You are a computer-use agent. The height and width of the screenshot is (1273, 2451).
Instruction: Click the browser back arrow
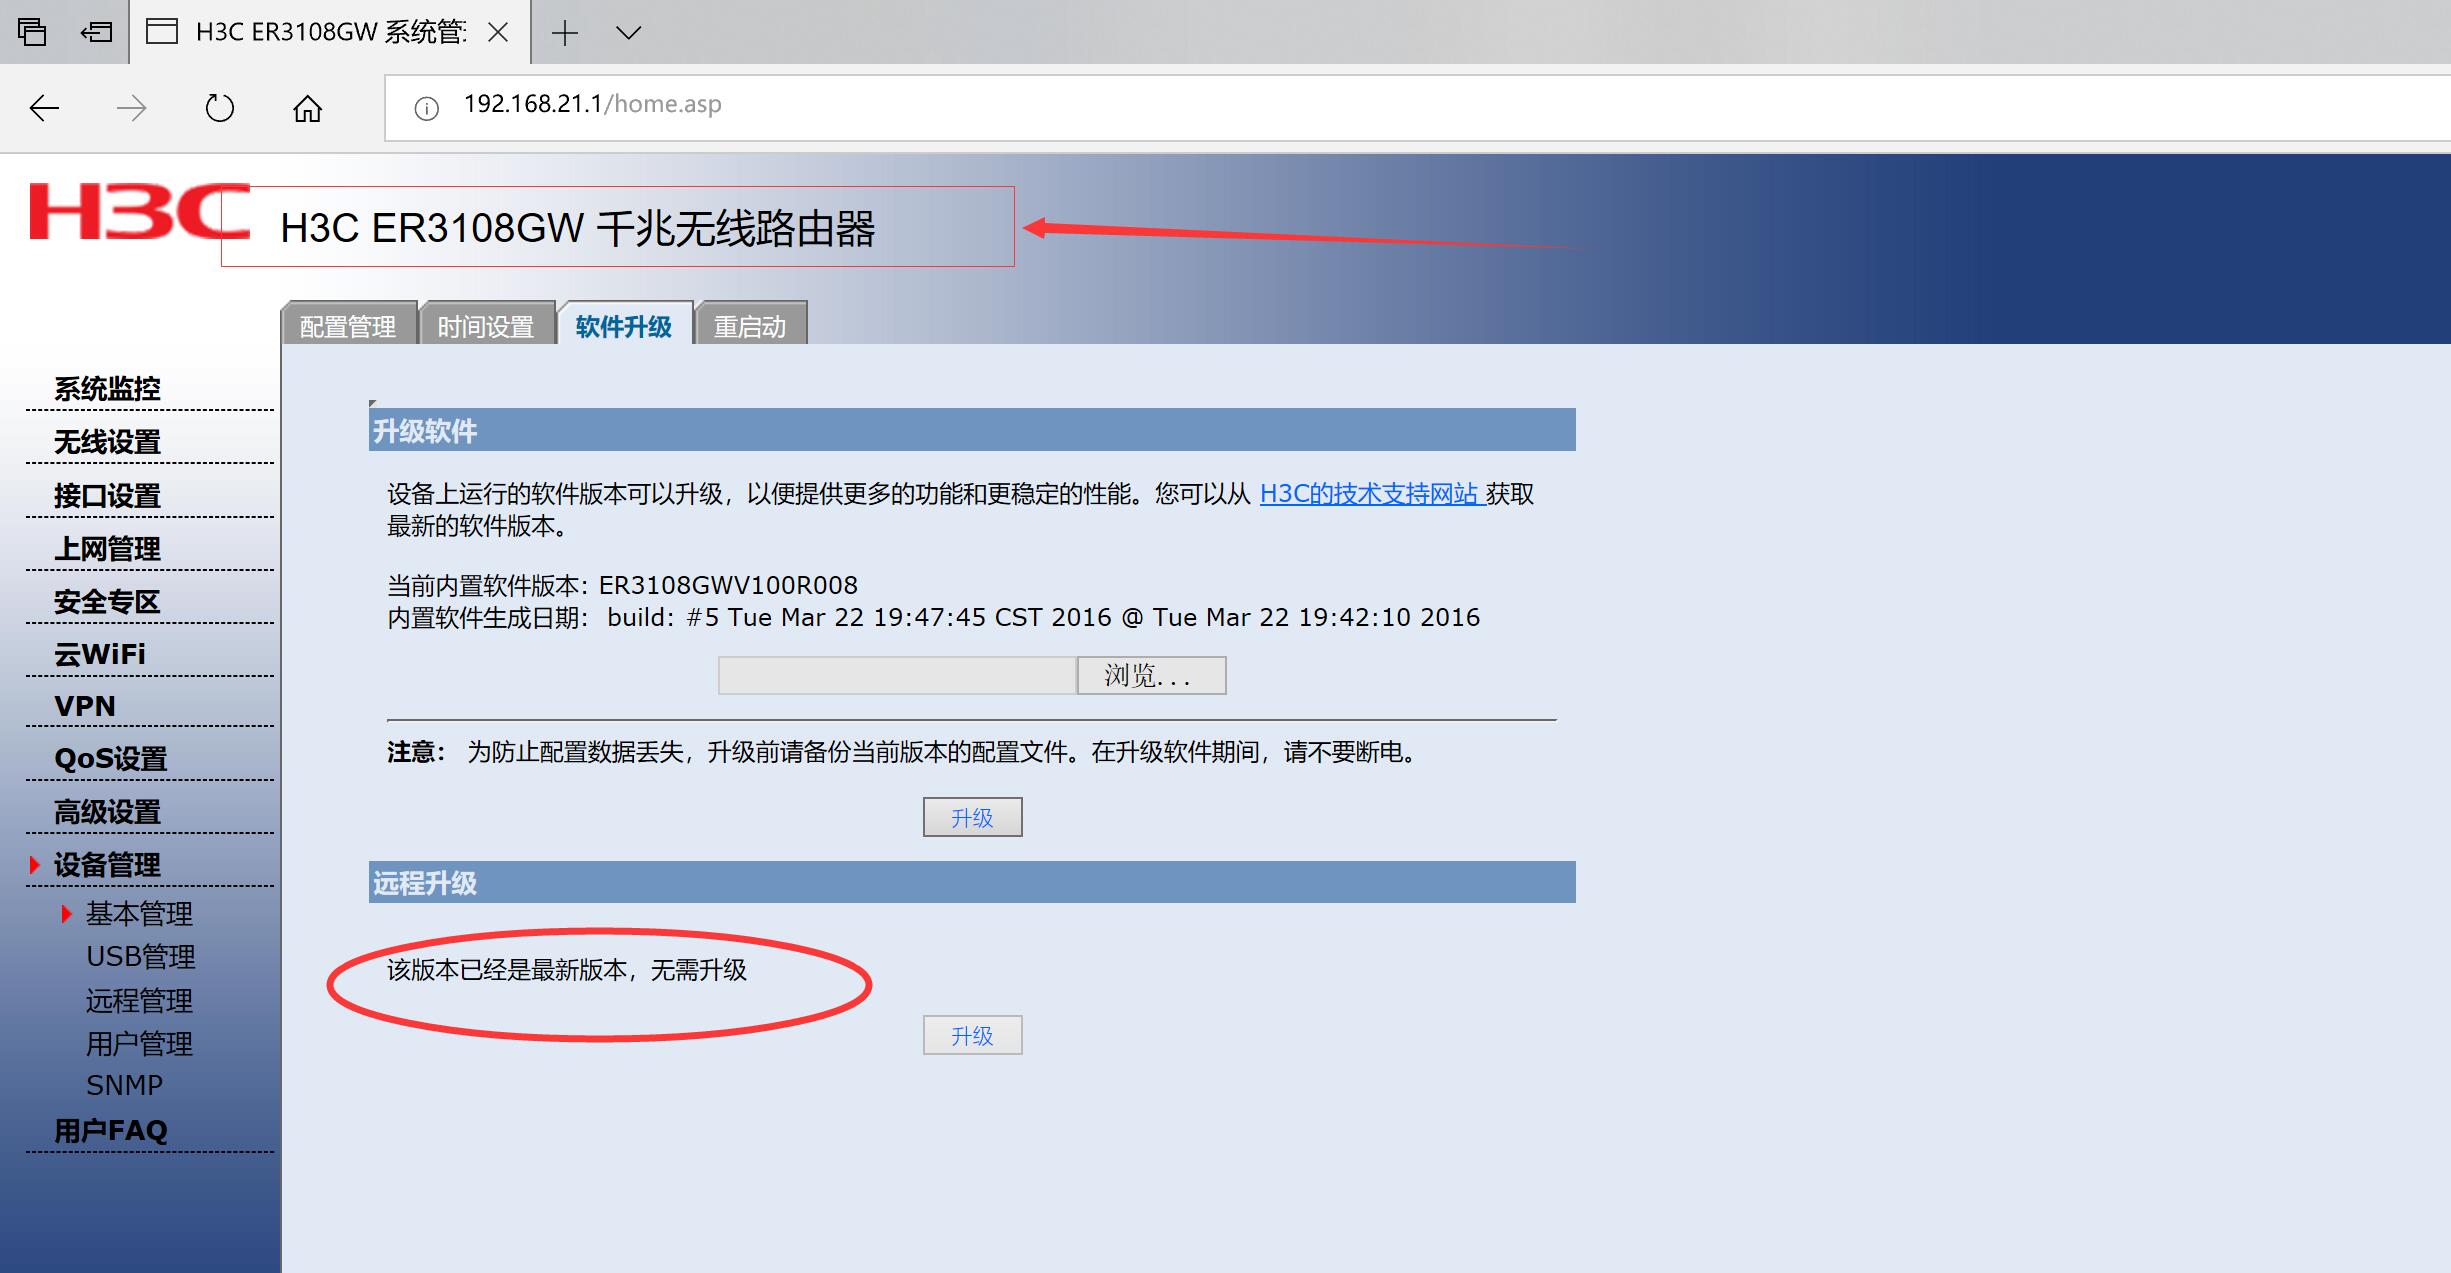click(44, 108)
